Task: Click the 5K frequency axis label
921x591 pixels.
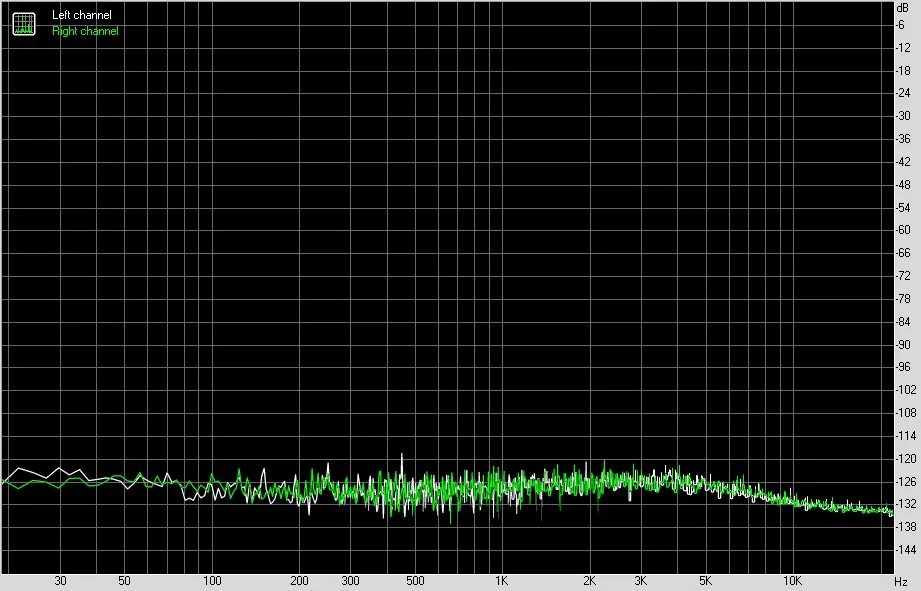Action: 705,581
